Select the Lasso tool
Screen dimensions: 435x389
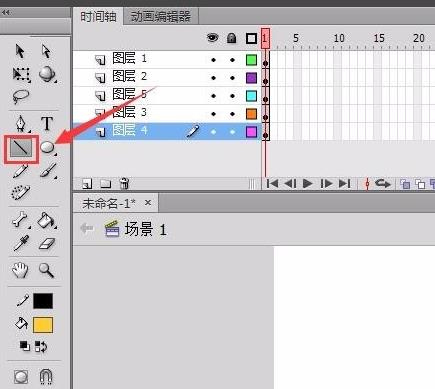[21, 97]
